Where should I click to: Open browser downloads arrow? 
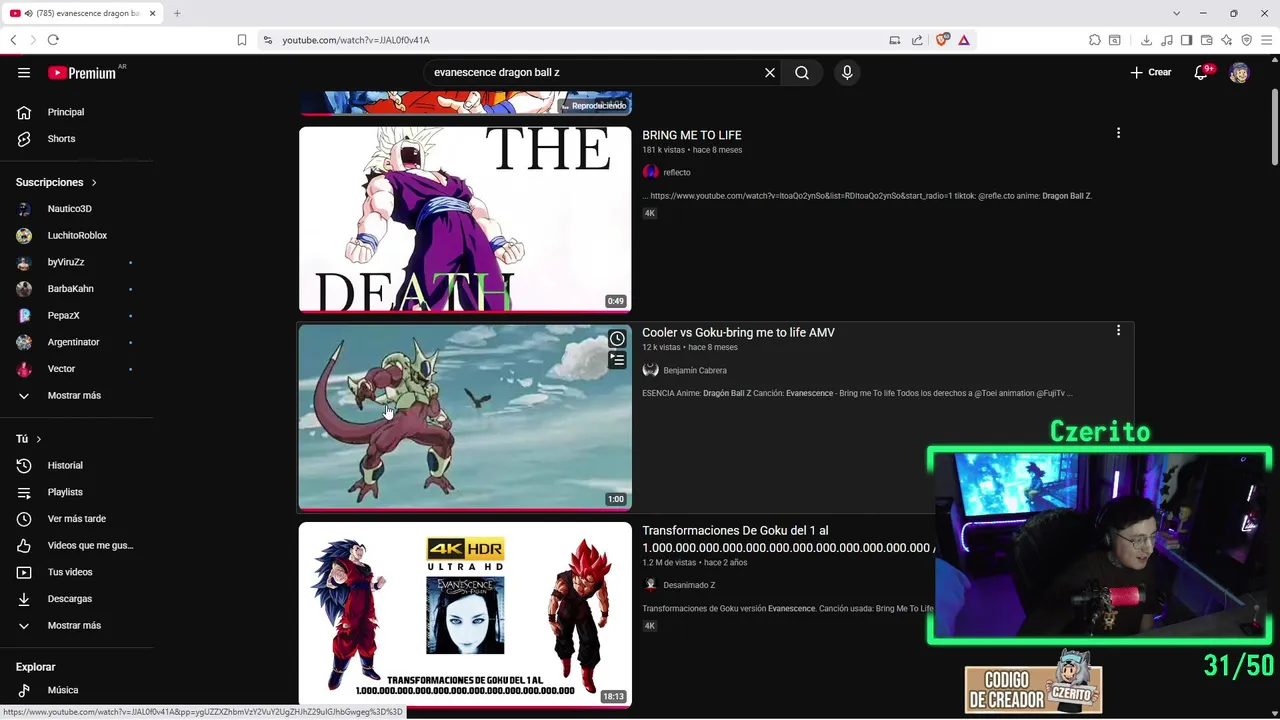coord(1146,40)
